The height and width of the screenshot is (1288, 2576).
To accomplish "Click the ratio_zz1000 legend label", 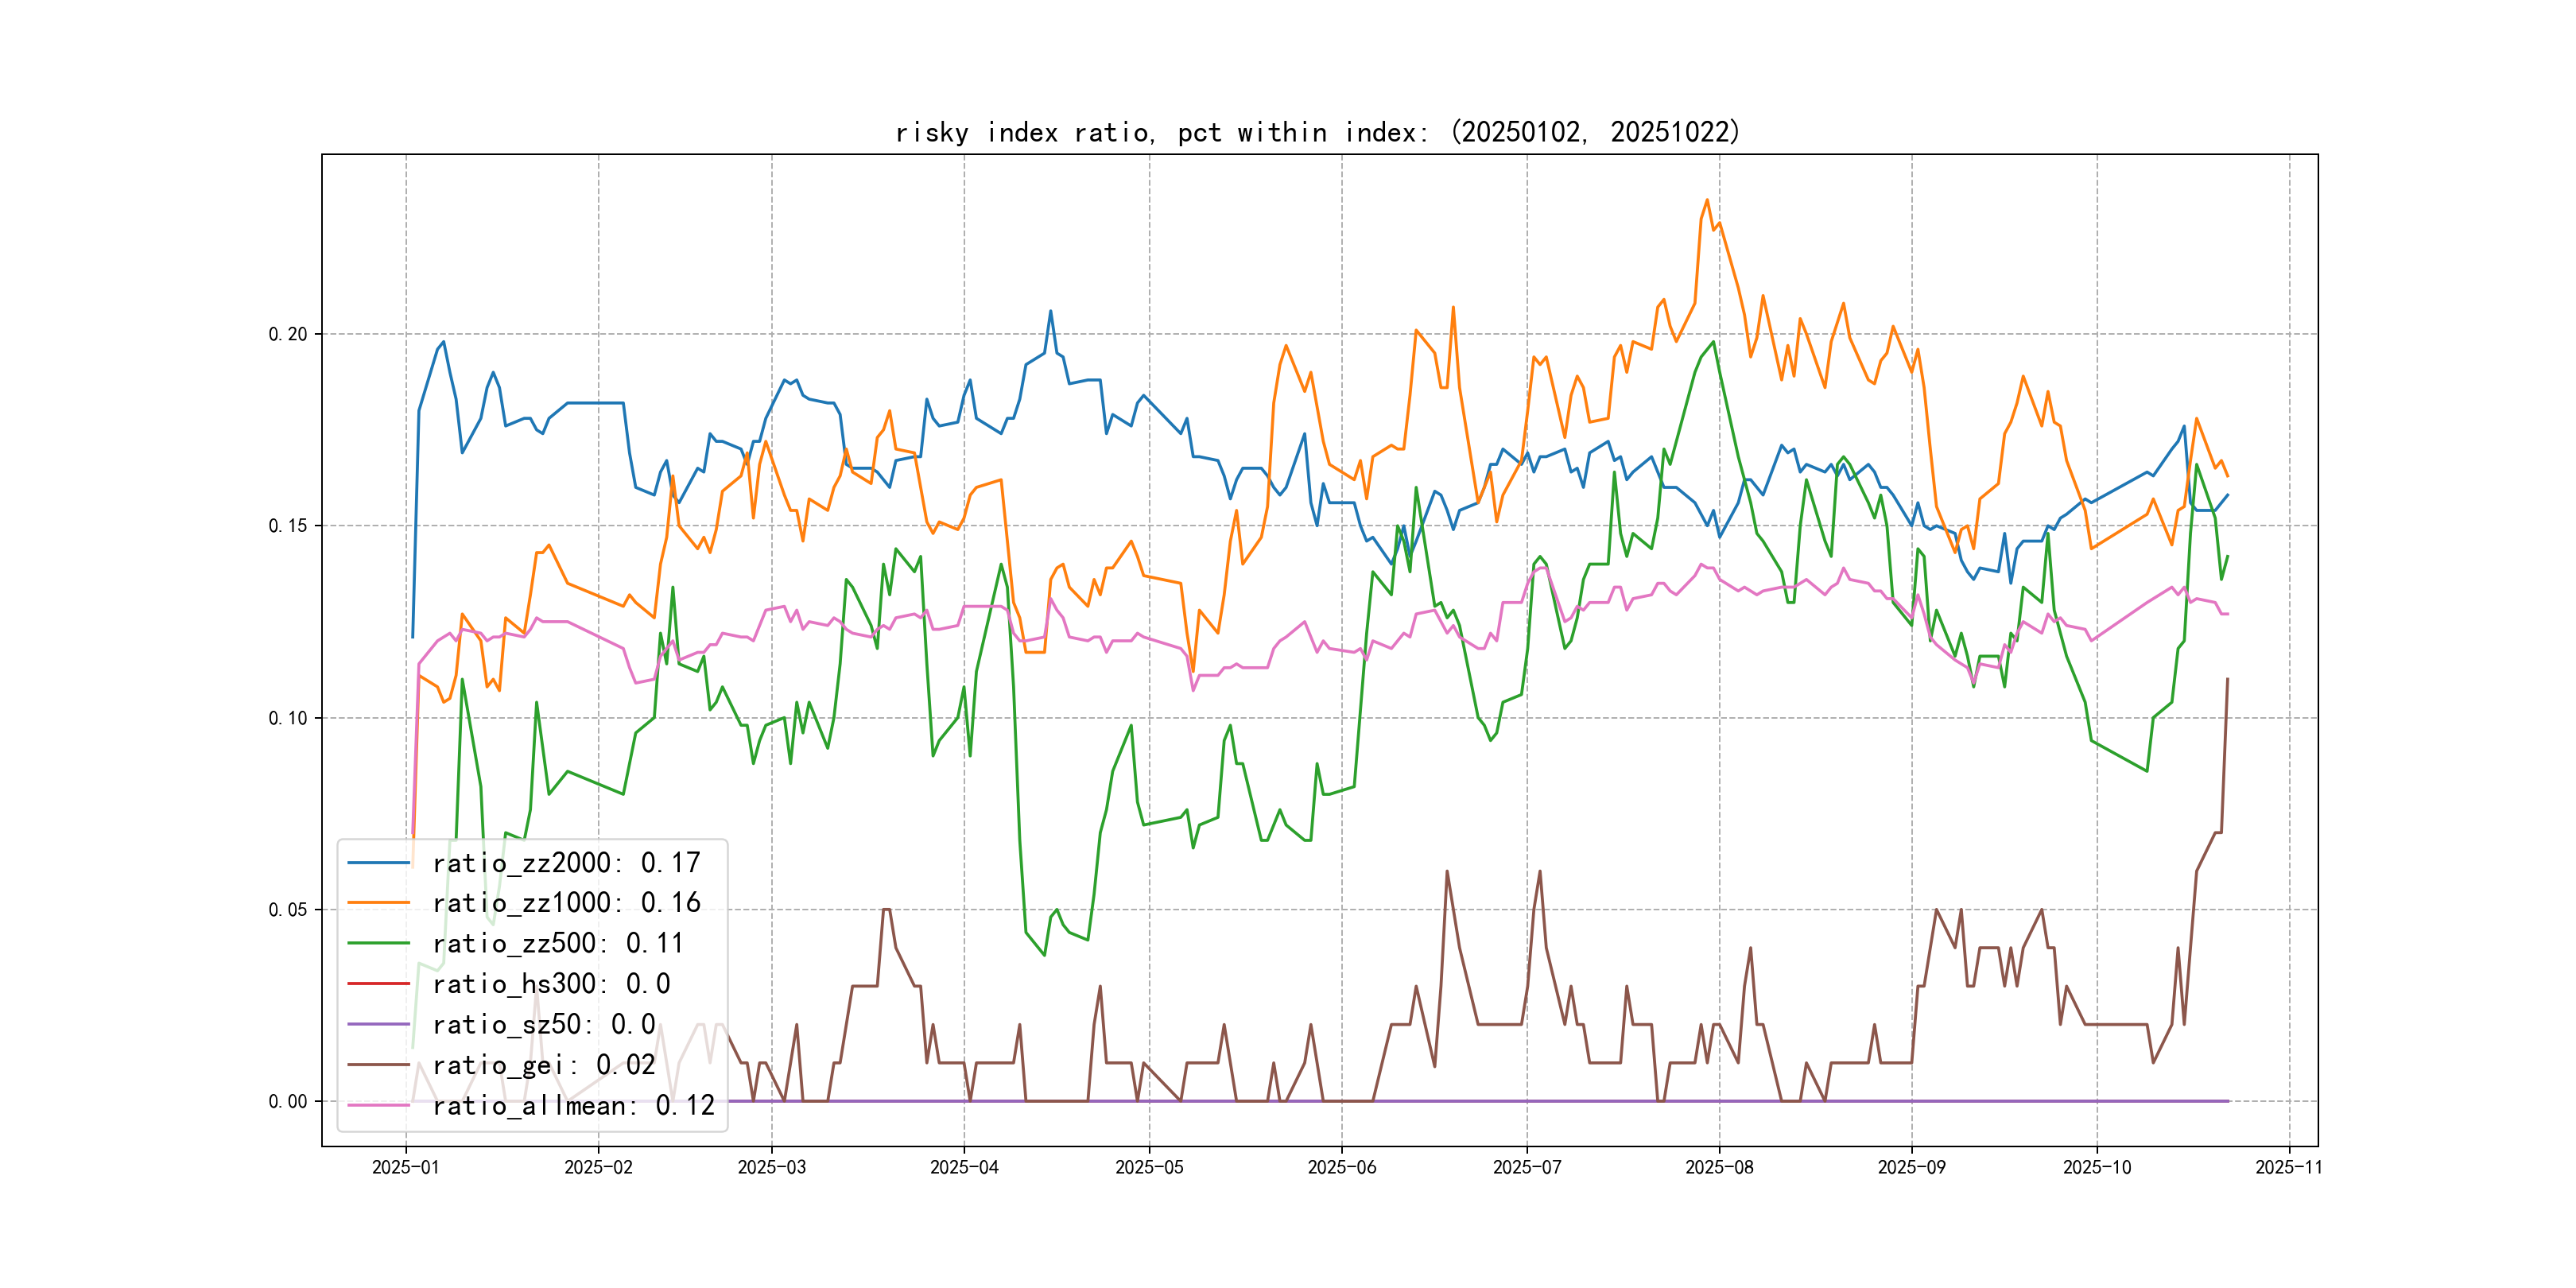I will click(566, 903).
